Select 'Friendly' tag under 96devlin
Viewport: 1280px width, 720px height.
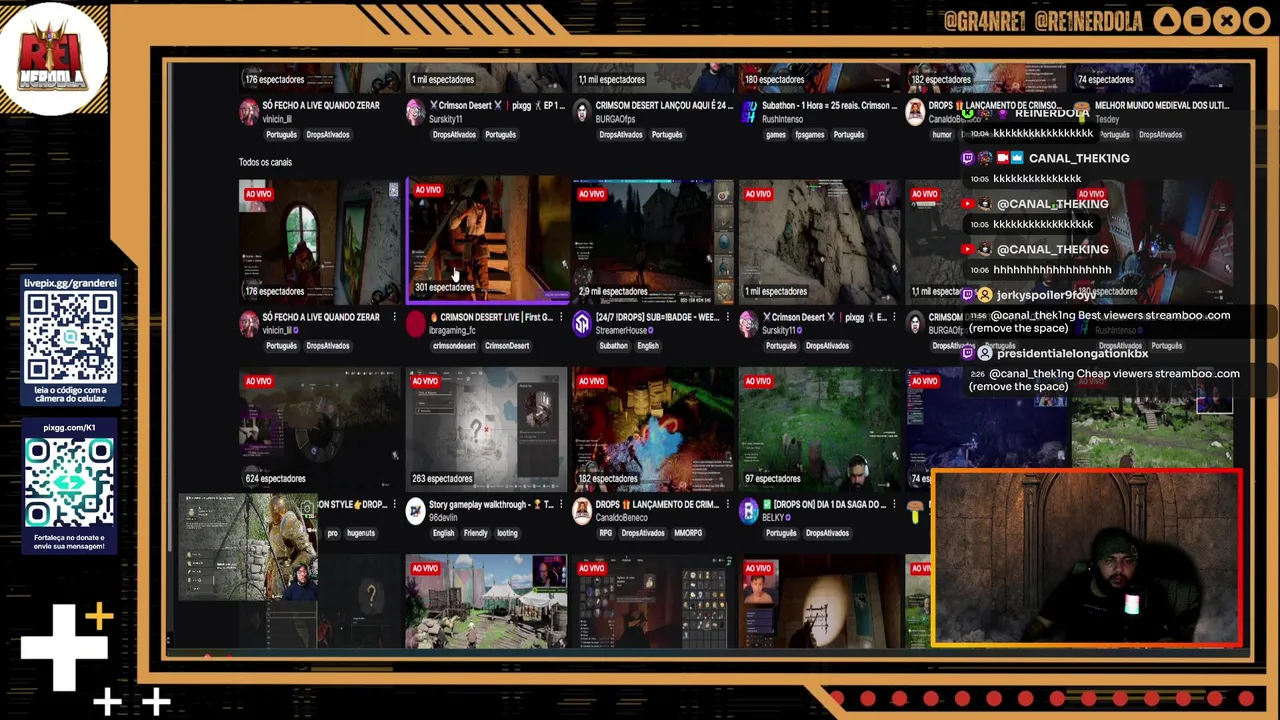tap(476, 533)
